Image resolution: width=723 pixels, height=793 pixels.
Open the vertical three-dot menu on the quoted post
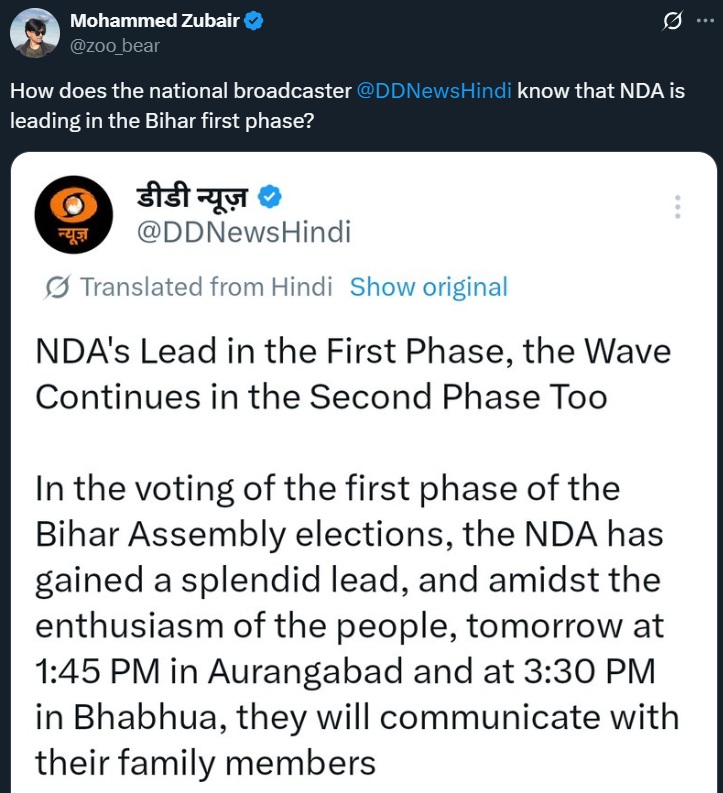coord(677,207)
